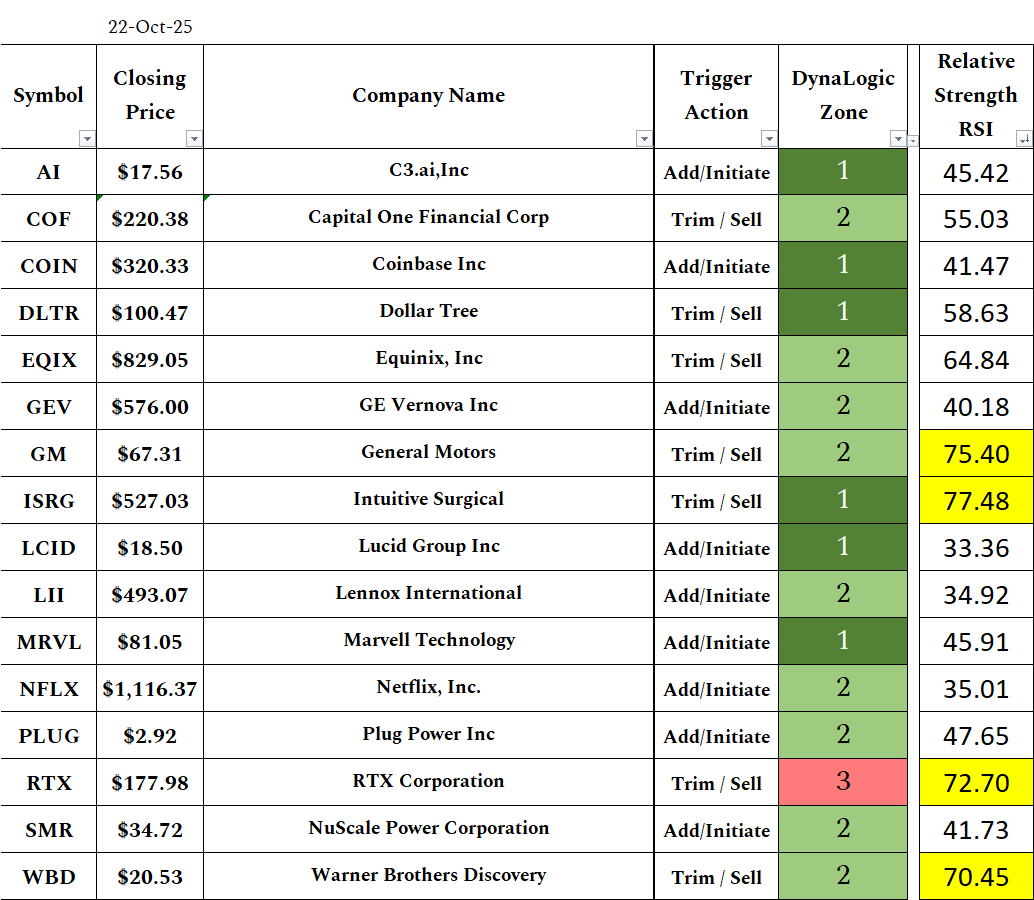Select the highlighted RSI value 75.40

976,454
